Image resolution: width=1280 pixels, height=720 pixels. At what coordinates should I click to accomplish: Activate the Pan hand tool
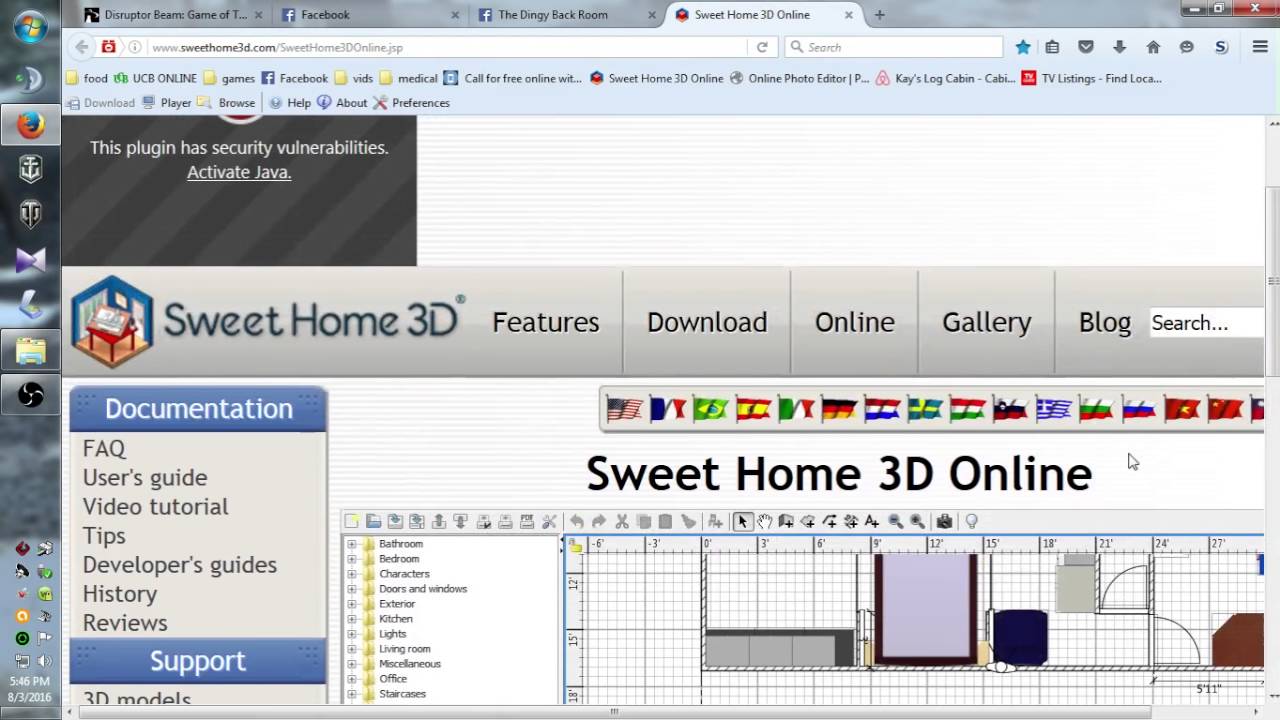pos(764,521)
